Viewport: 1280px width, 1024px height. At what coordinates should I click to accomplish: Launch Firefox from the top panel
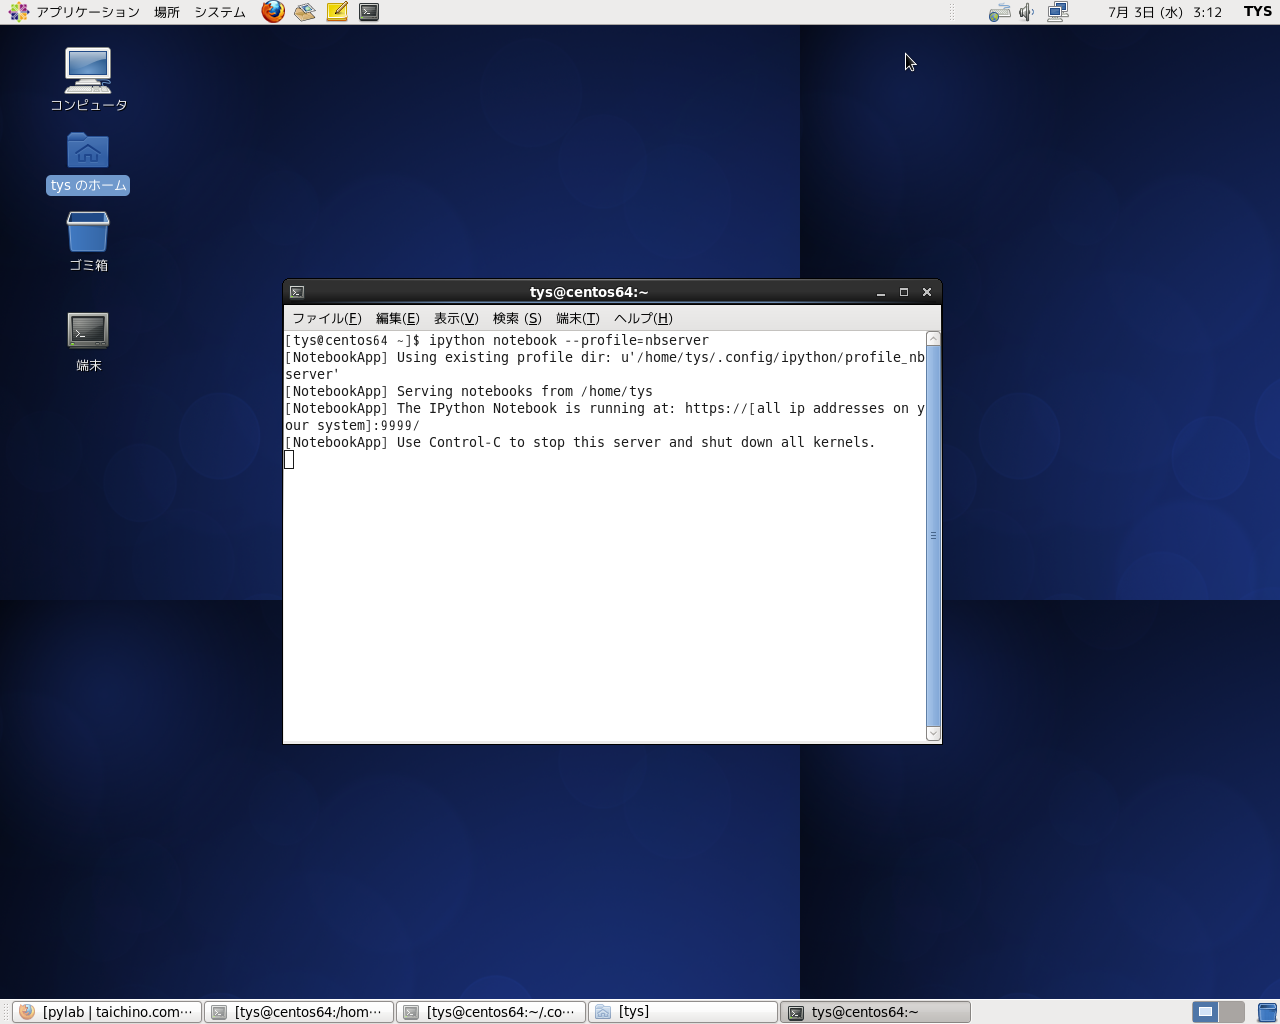(273, 12)
